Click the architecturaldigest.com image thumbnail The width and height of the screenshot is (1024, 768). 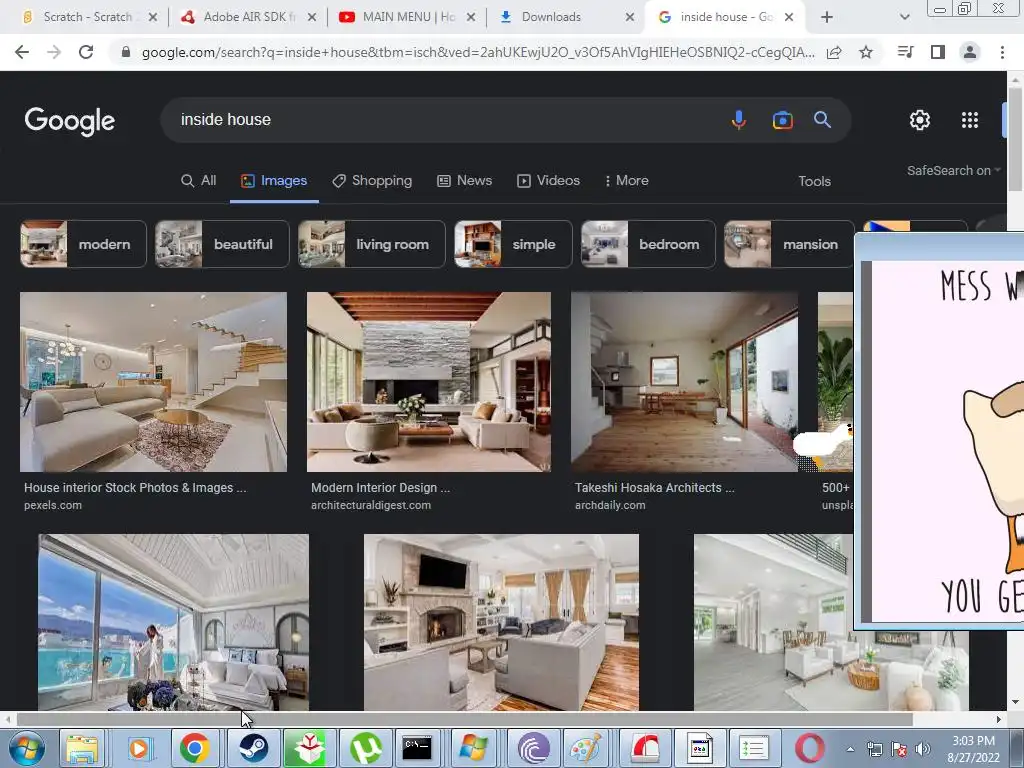429,382
